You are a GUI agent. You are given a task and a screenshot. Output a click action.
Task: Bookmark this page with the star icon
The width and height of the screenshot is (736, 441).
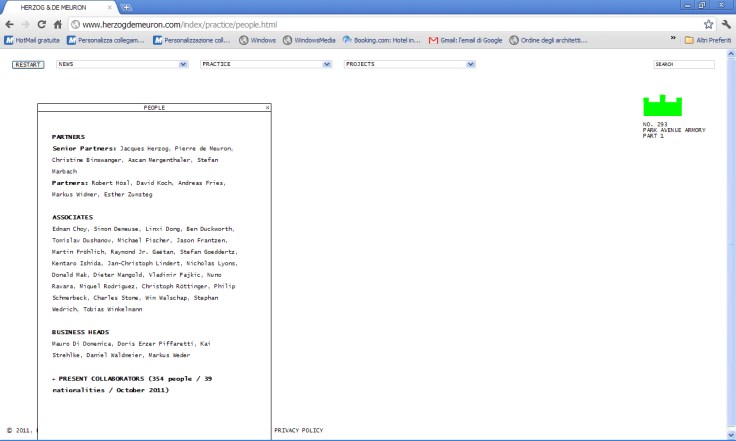tap(708, 23)
